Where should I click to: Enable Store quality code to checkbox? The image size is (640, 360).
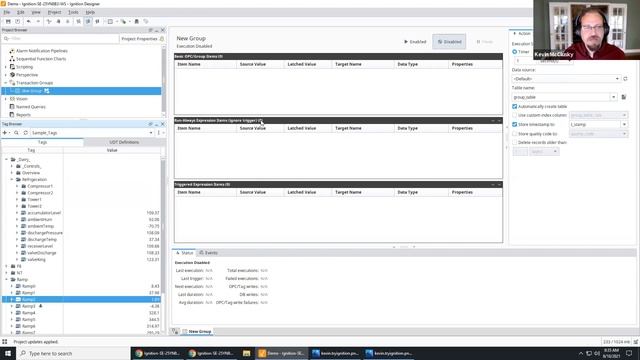(x=514, y=133)
